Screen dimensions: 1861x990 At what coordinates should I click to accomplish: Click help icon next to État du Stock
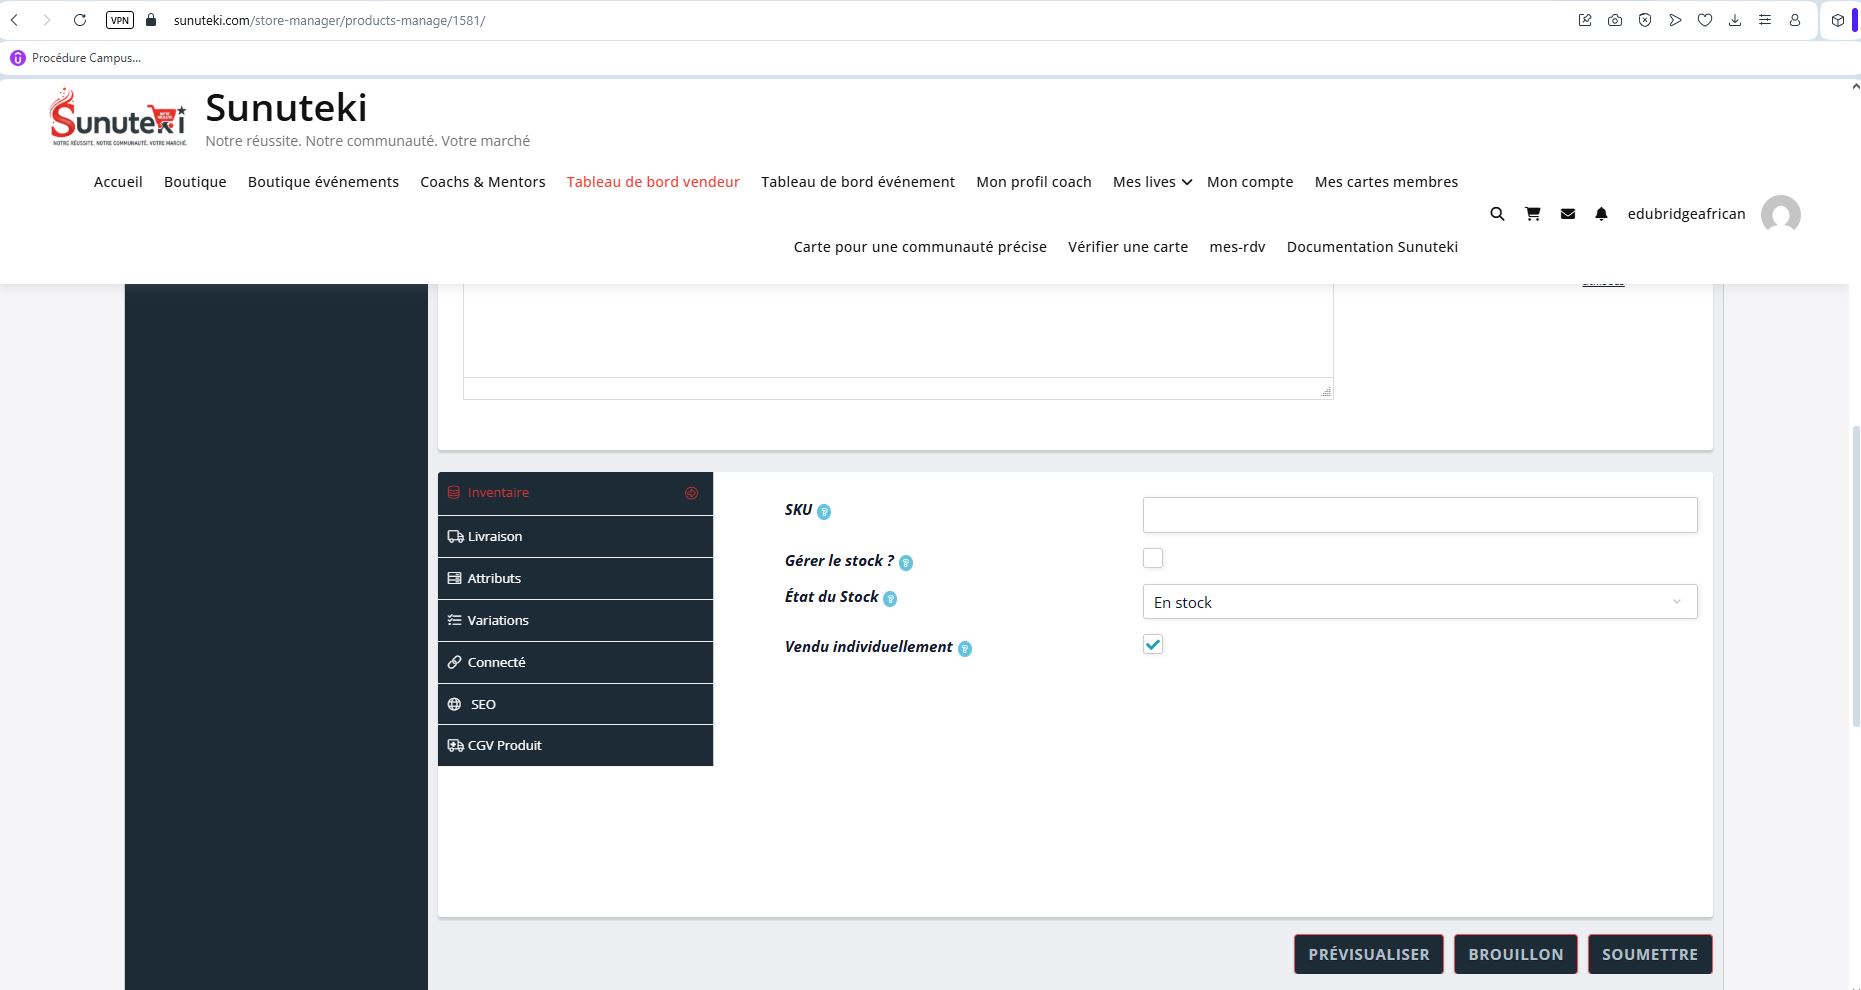(x=890, y=599)
